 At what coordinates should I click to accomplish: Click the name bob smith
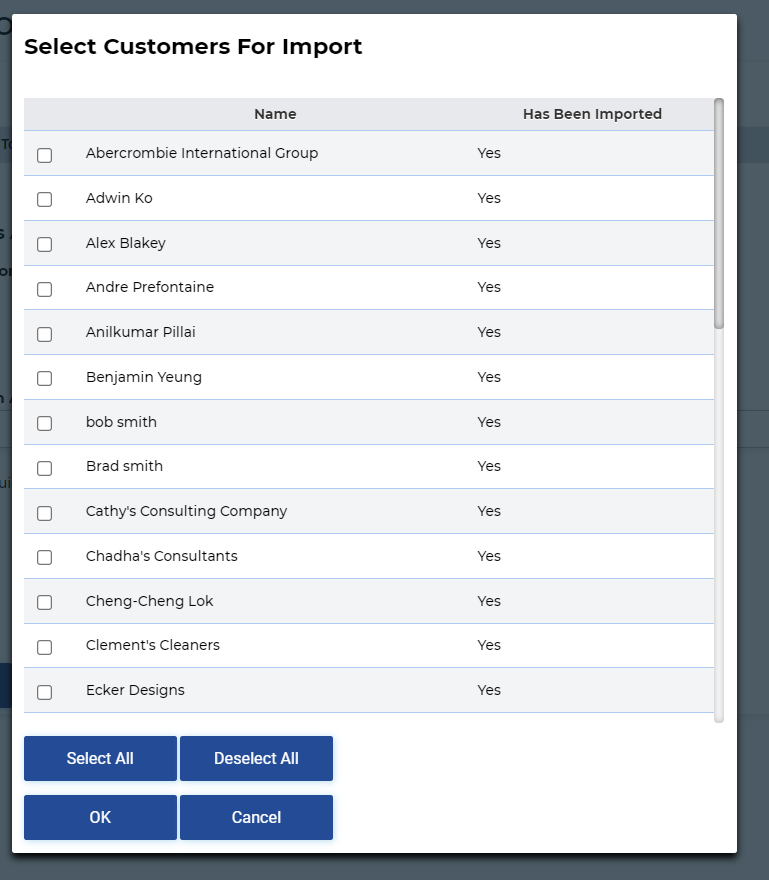point(121,421)
